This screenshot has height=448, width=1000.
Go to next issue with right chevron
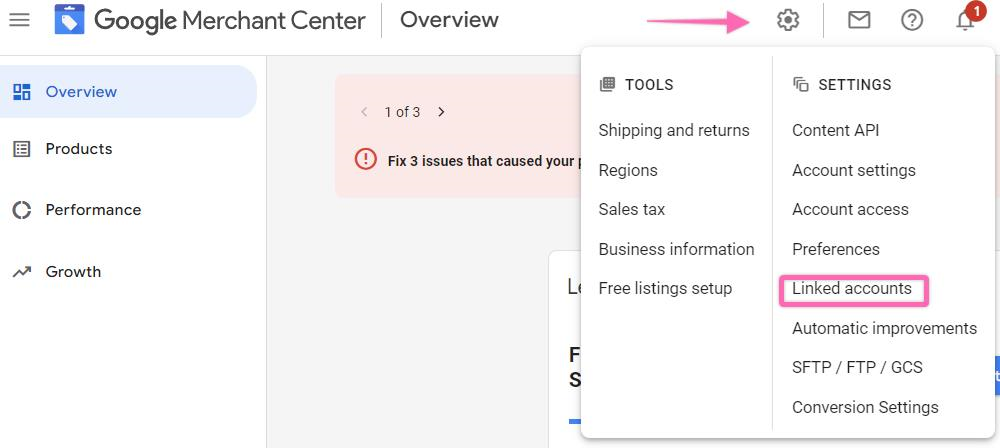coord(441,112)
